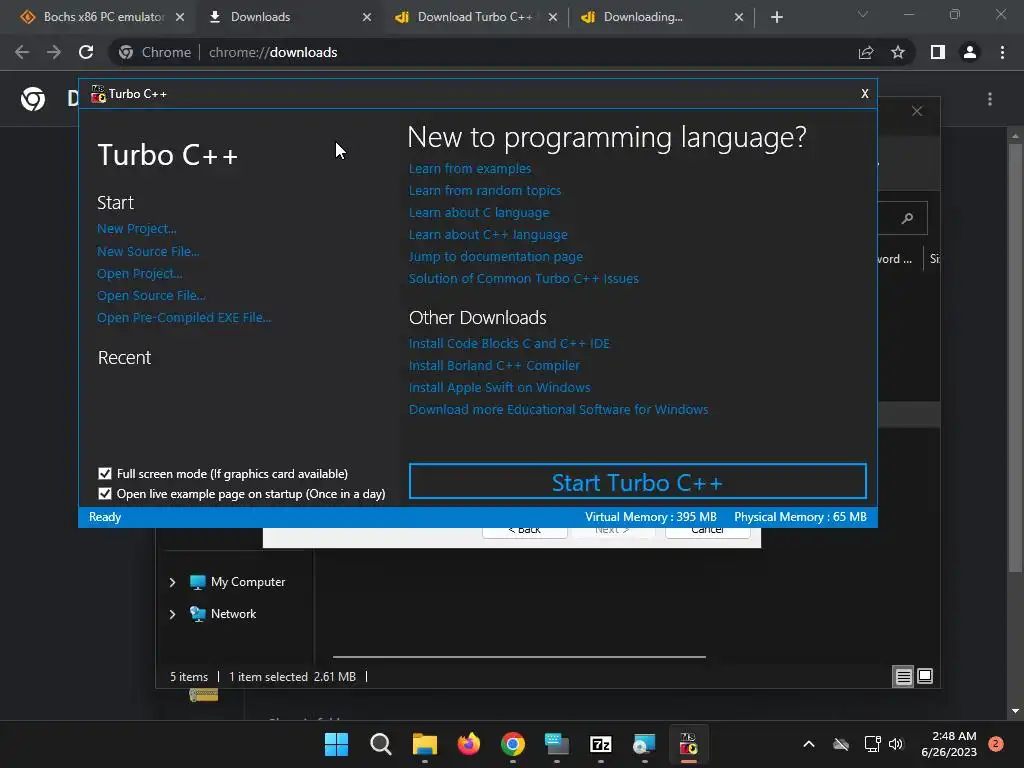Click Chrome forward arrow
Viewport: 1024px width, 768px height.
pyautogui.click(x=54, y=52)
